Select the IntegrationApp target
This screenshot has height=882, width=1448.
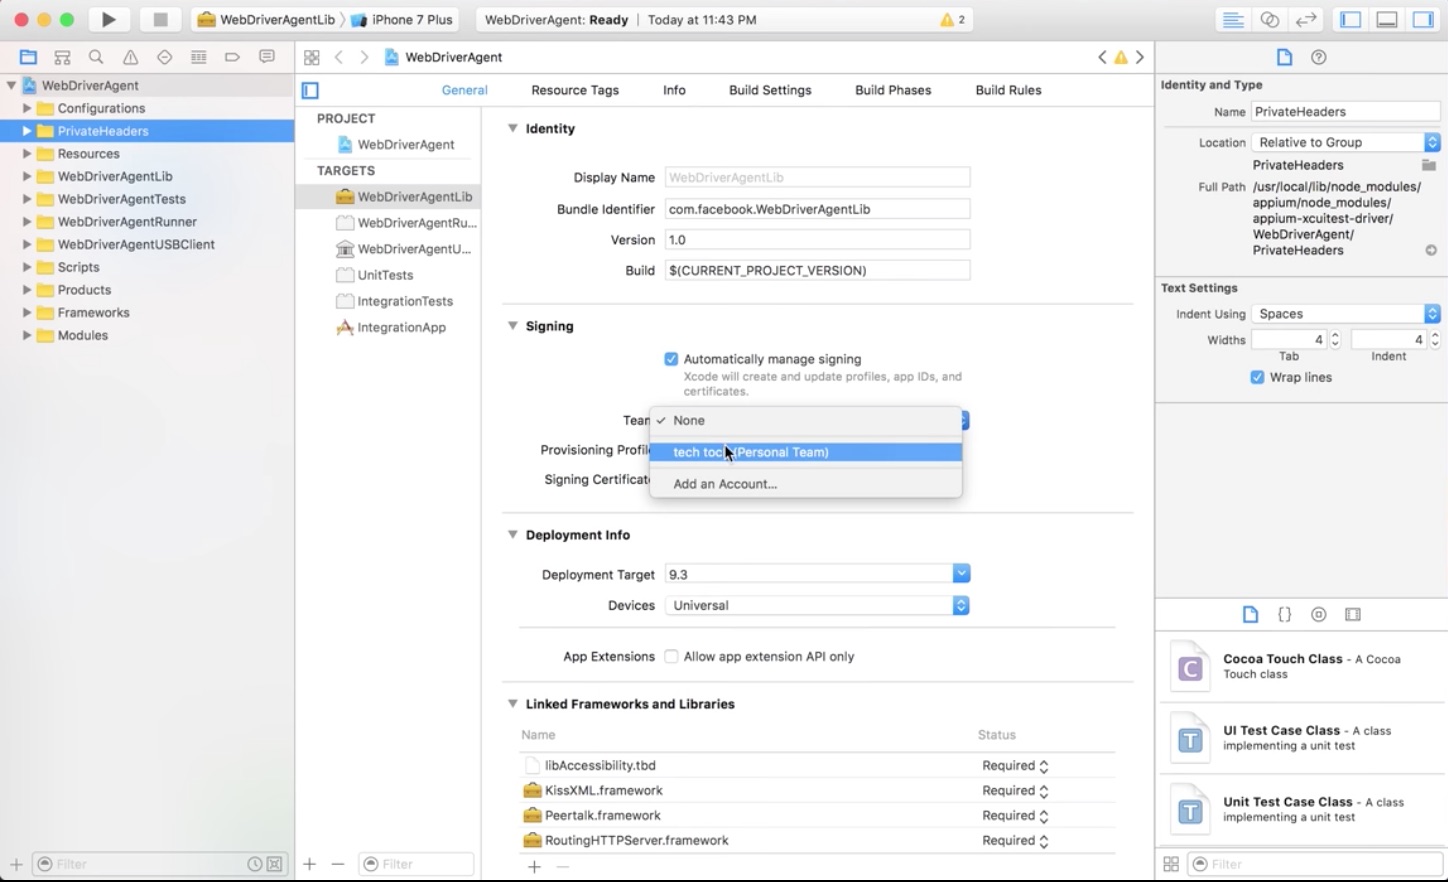point(392,327)
